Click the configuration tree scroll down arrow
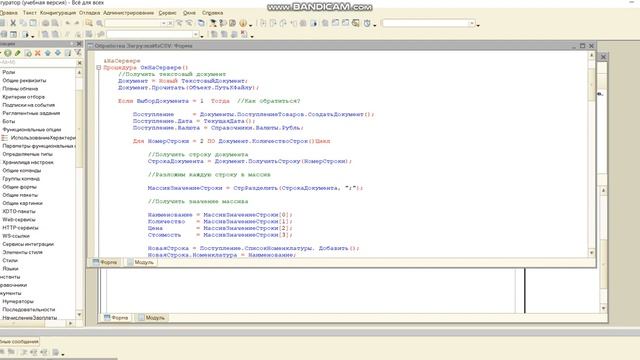 (79, 315)
